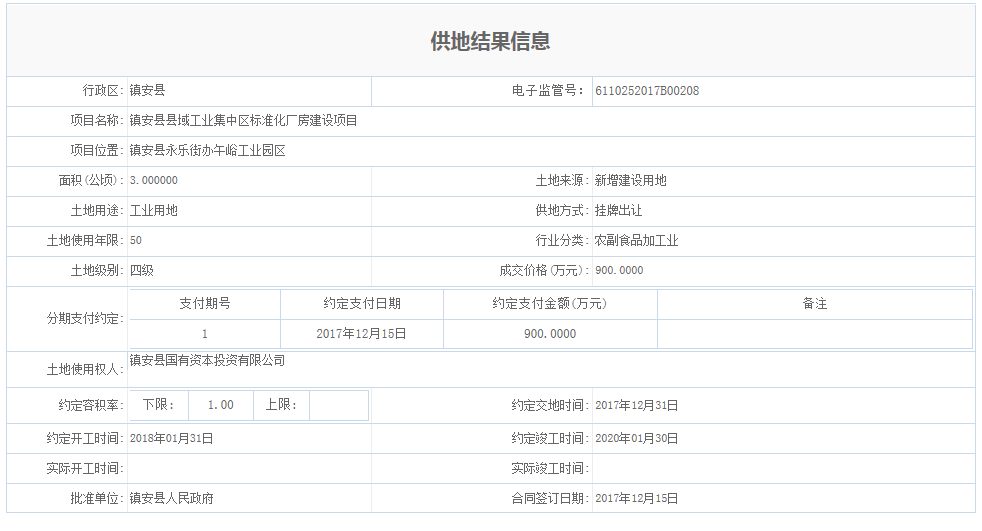This screenshot has width=982, height=531.
Task: Click the 实际竣工时间 field label
Action: coord(550,468)
